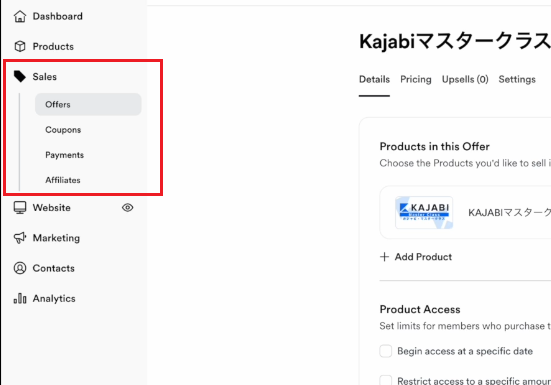Click the Products in this Offer heading
The image size is (551, 385).
click(x=434, y=146)
